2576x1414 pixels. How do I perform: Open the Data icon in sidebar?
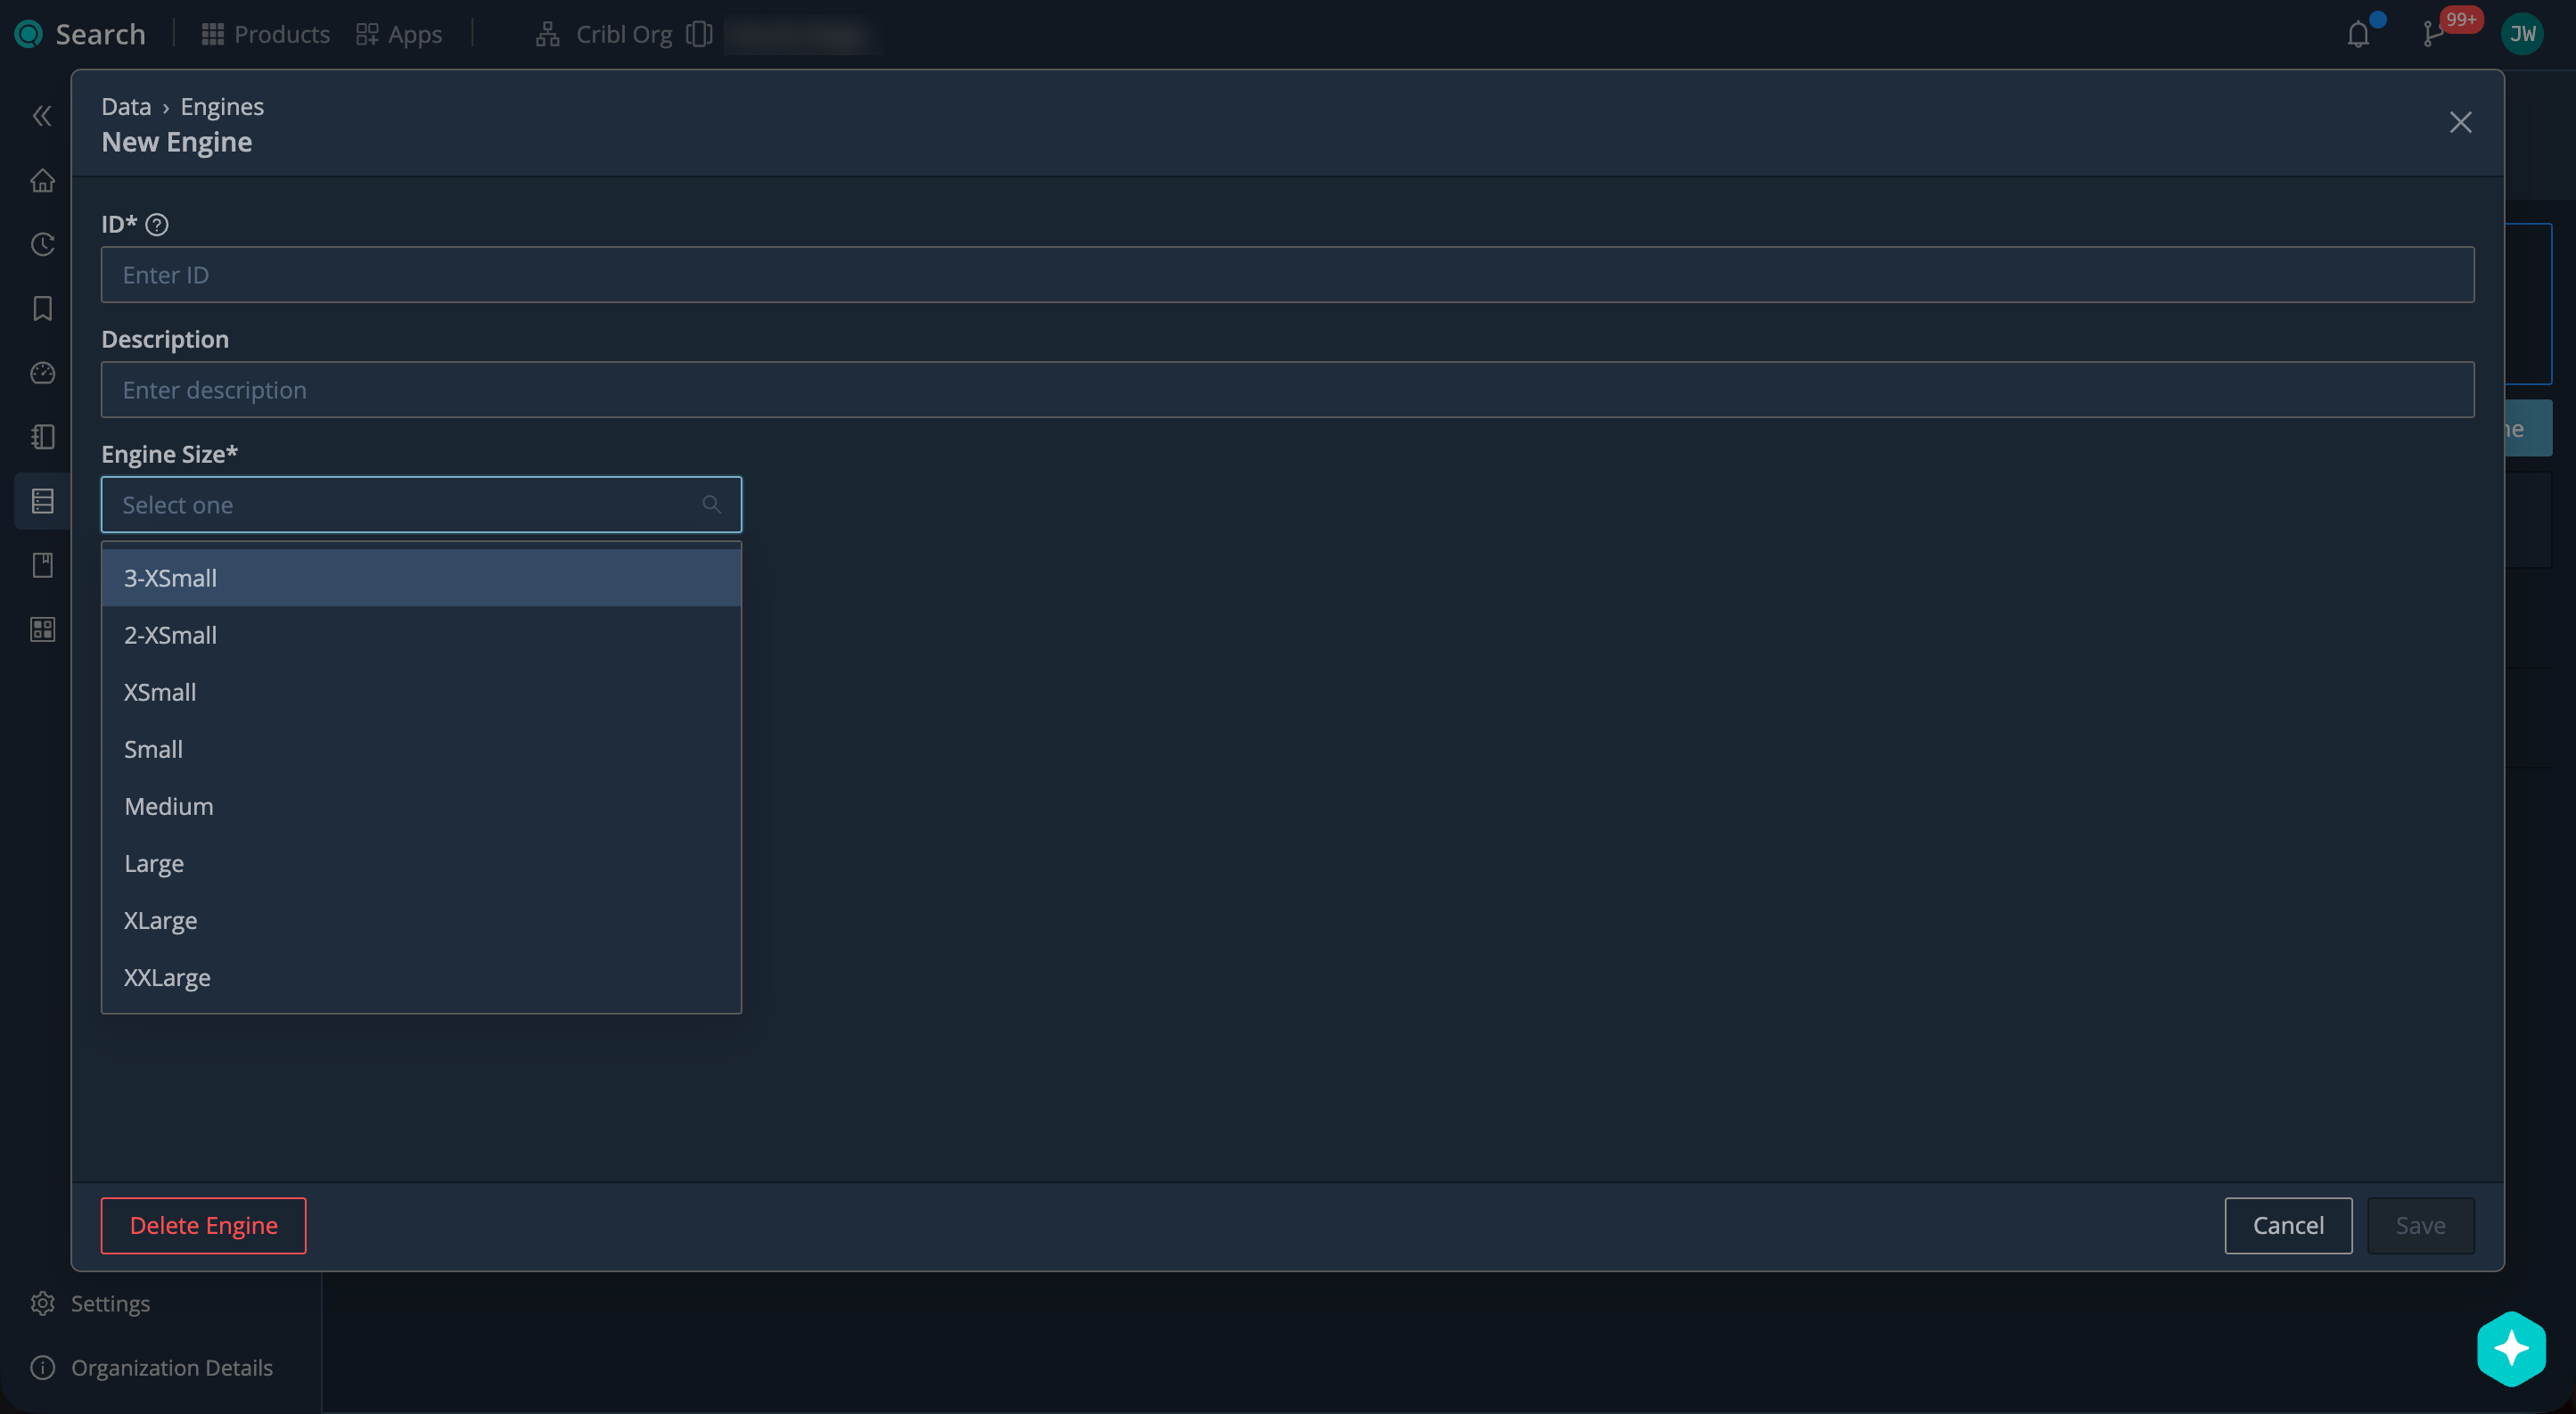point(42,501)
